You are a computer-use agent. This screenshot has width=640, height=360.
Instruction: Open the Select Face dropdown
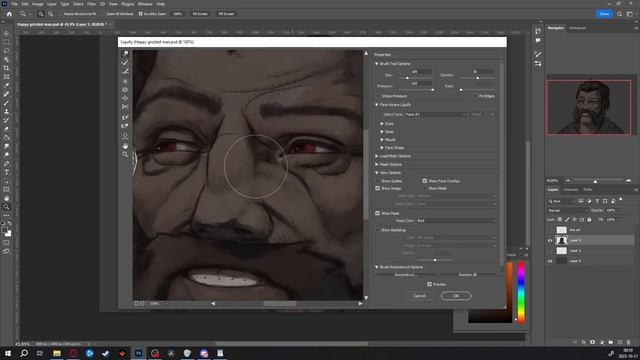pyautogui.click(x=436, y=115)
